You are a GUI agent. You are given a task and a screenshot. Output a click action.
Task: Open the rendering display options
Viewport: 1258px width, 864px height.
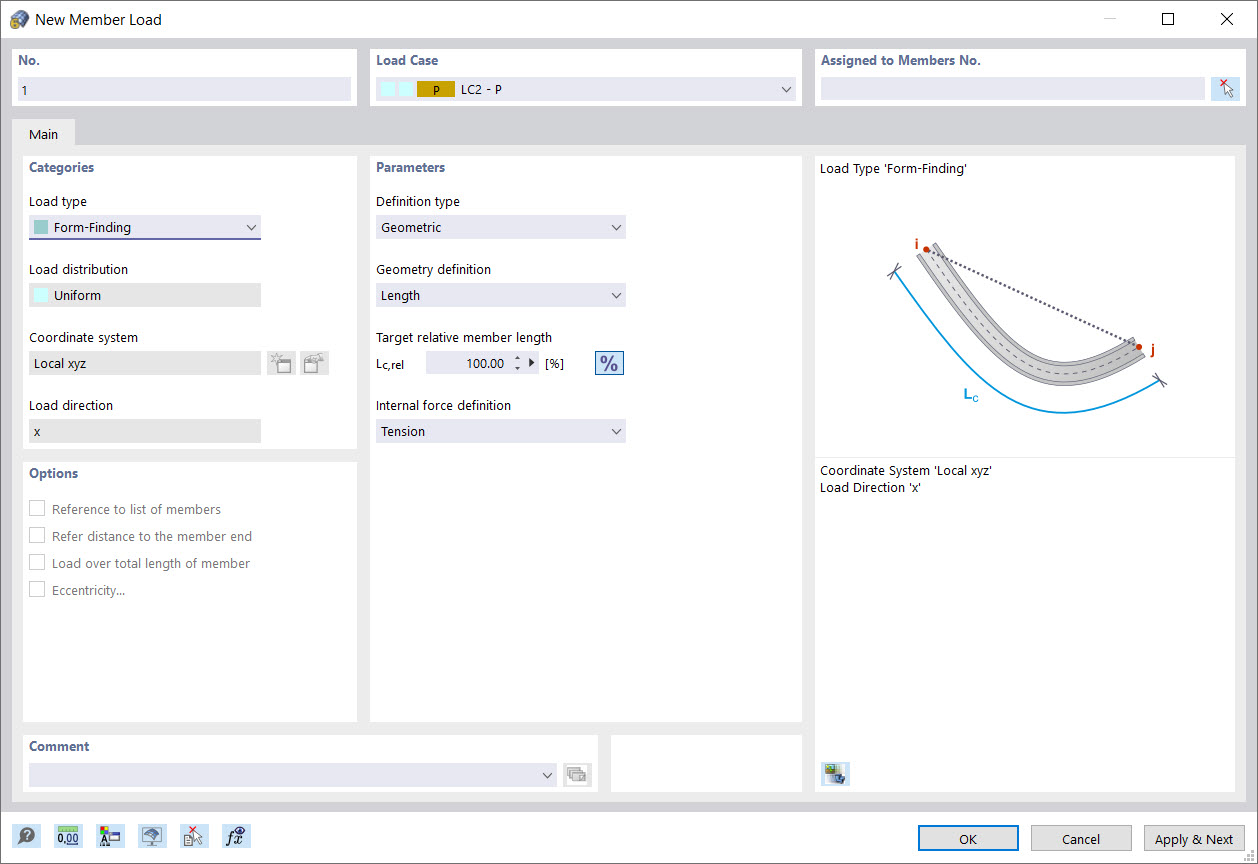[152, 835]
